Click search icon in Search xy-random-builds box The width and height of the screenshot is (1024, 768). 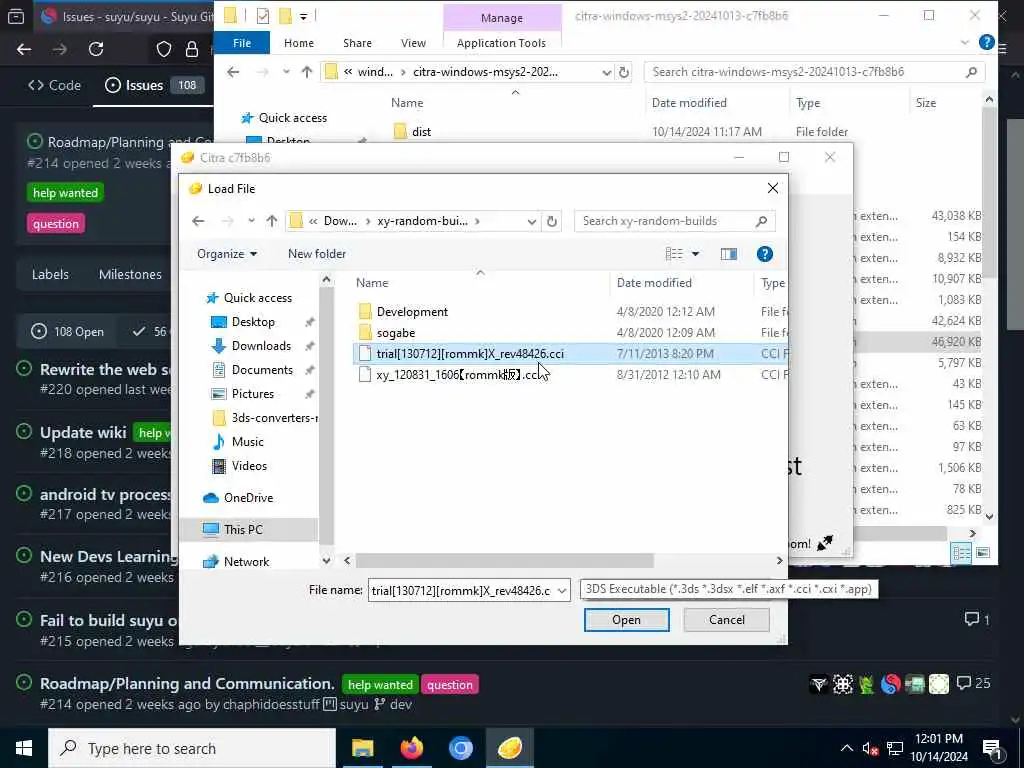point(761,221)
